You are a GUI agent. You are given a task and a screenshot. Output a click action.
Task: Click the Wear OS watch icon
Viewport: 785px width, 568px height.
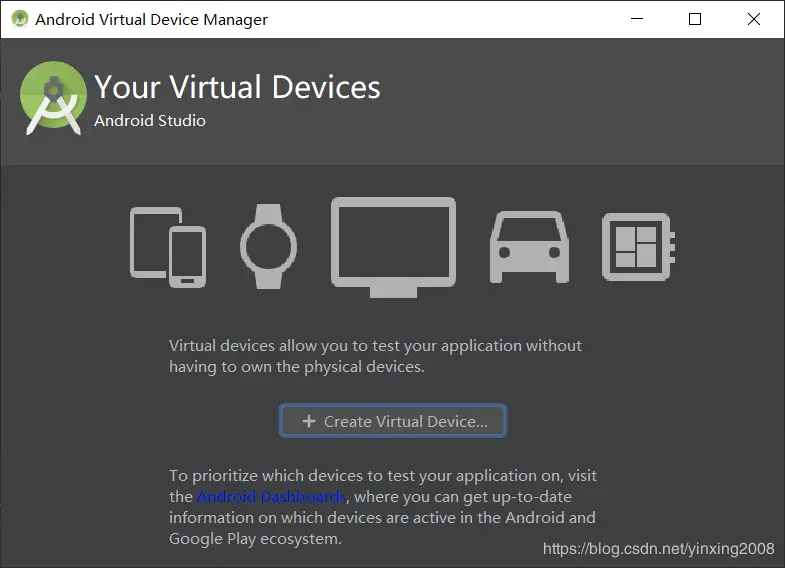click(x=268, y=246)
